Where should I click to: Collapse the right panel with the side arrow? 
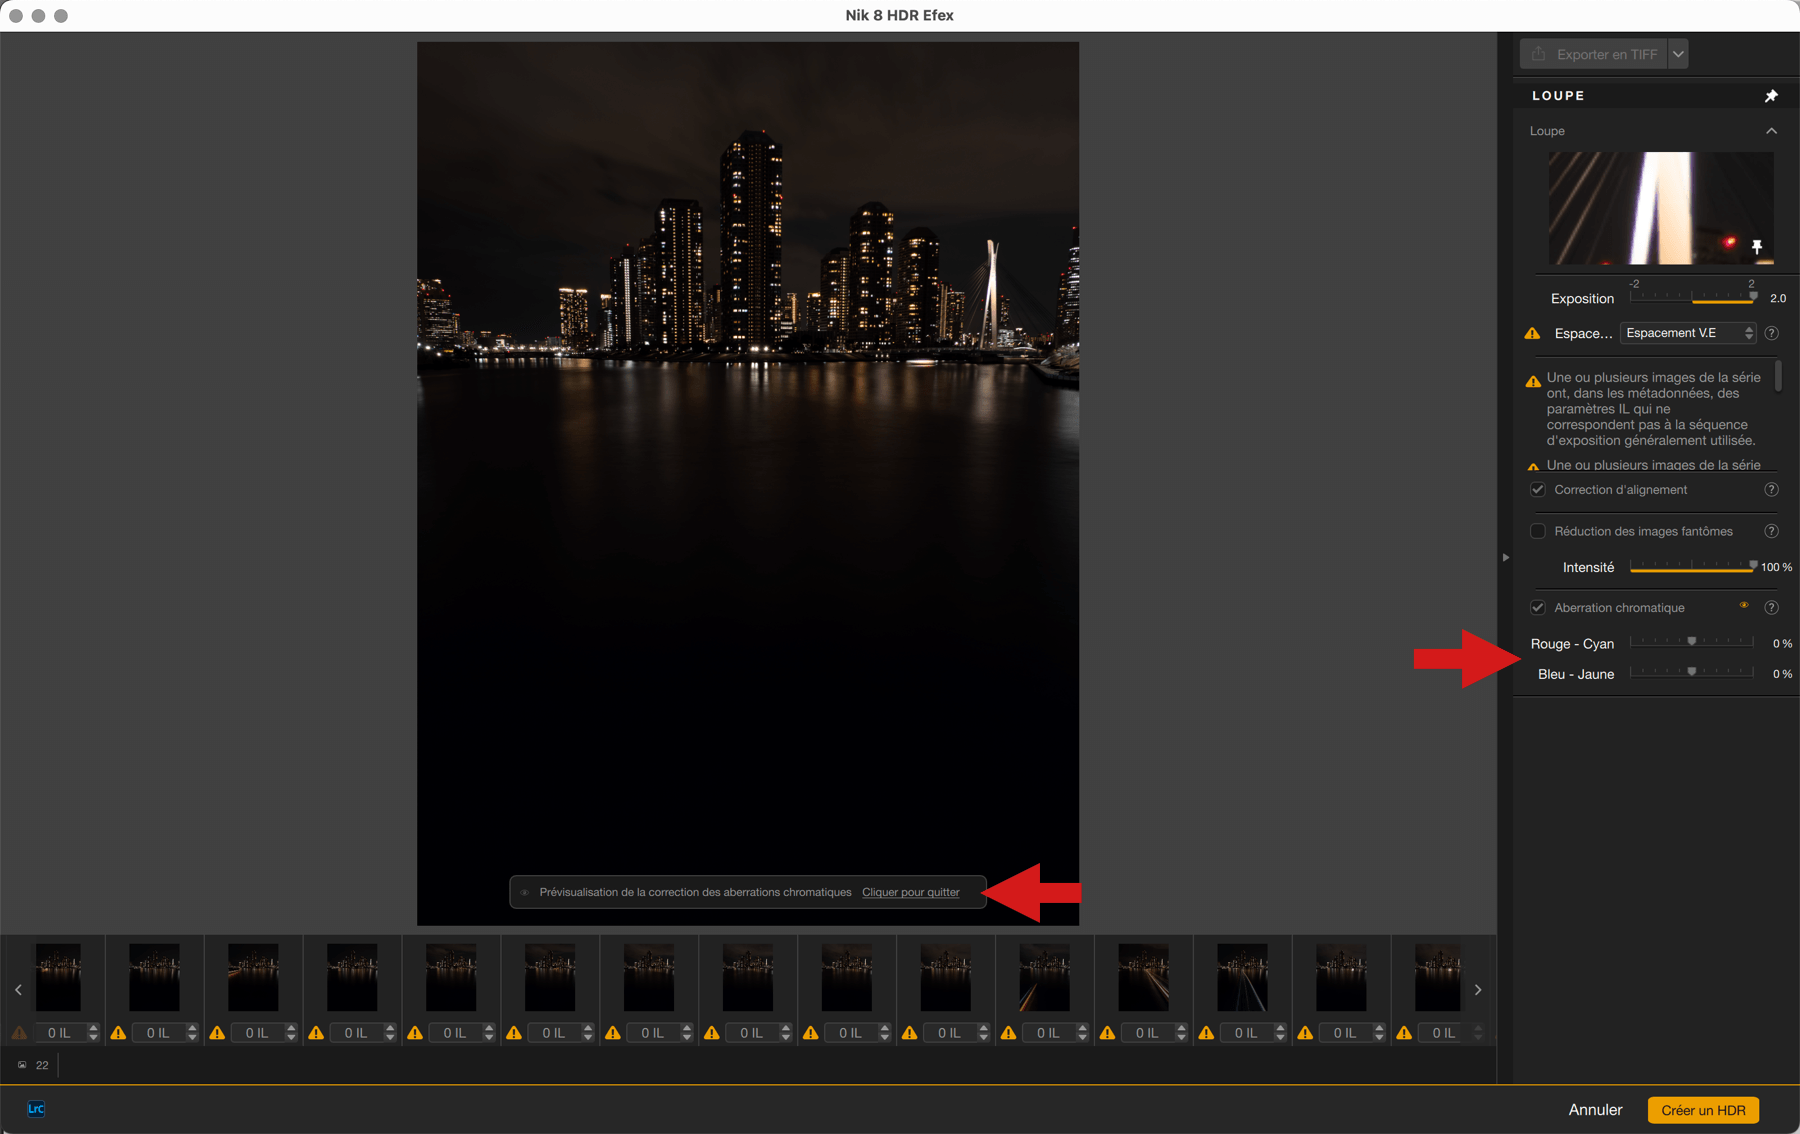pyautogui.click(x=1505, y=557)
